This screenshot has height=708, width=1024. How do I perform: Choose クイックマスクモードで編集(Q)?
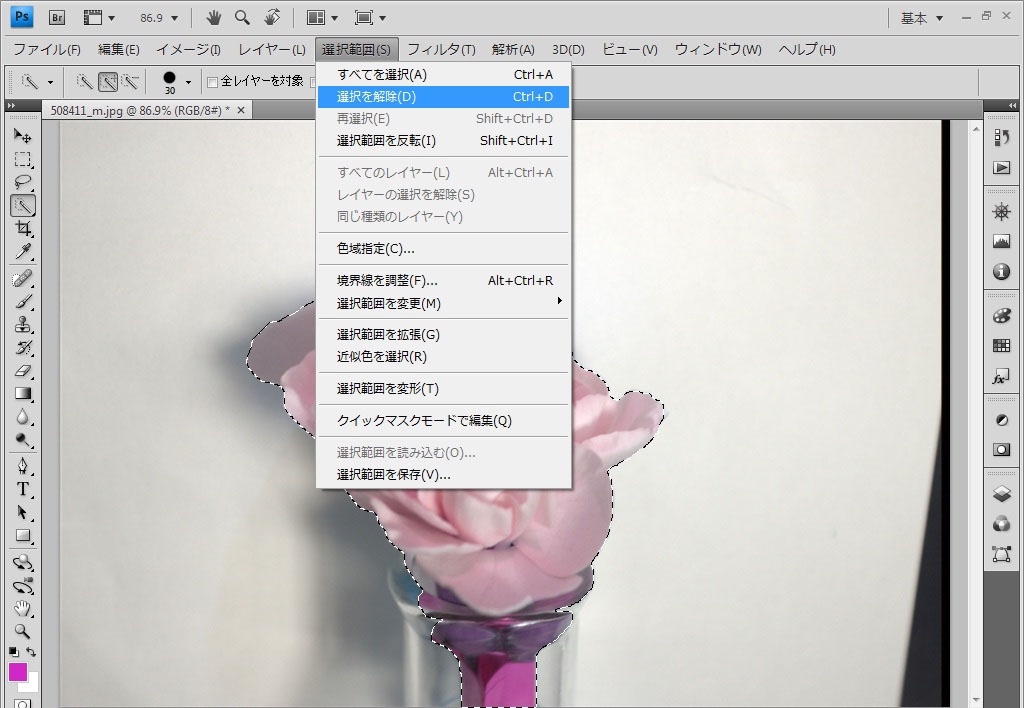click(443, 421)
